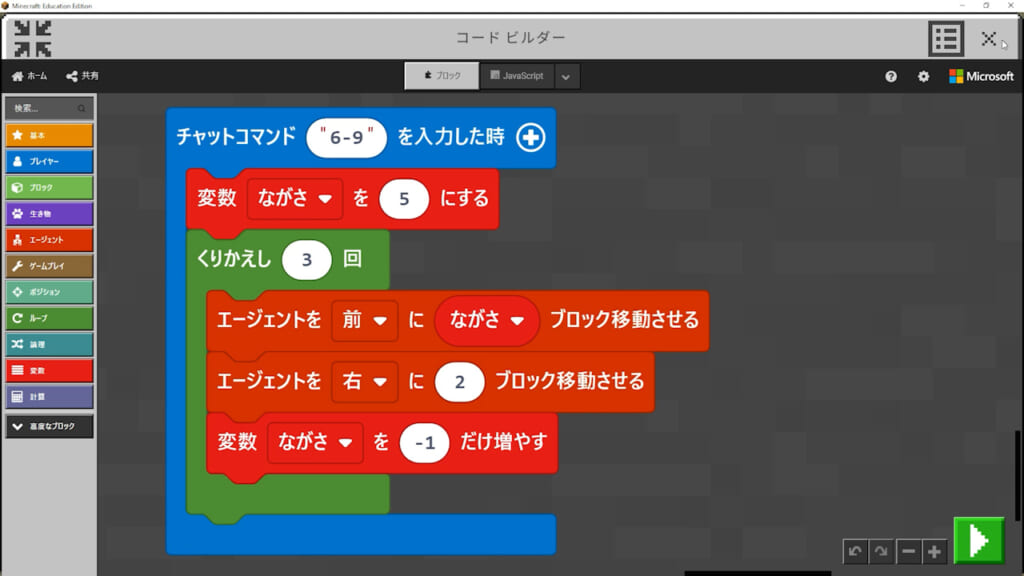The image size is (1024, 576).
Task: Open the language dropdown arrow beside JavaScript
Action: pyautogui.click(x=565, y=76)
